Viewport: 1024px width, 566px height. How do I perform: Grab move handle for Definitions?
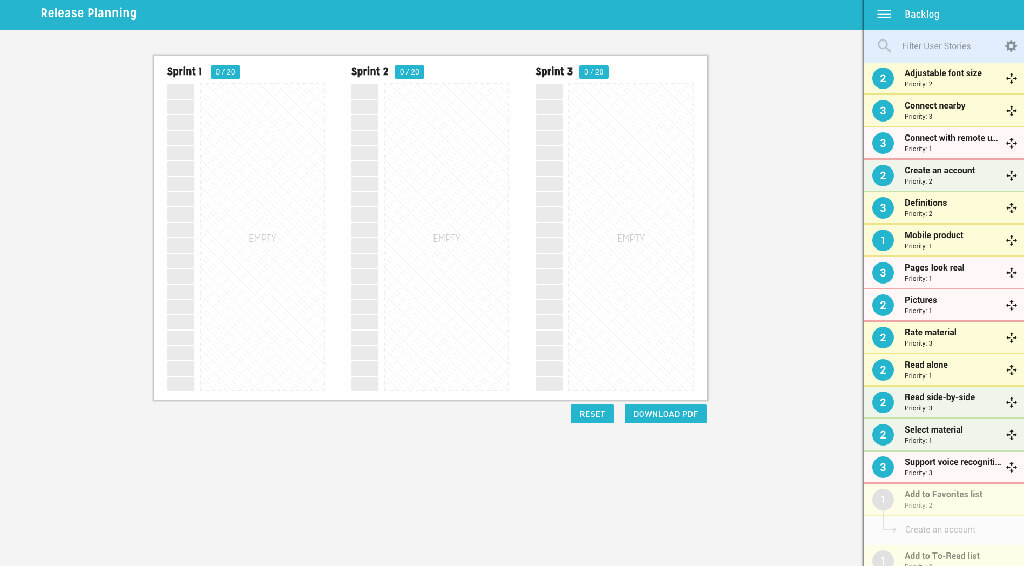click(1011, 208)
